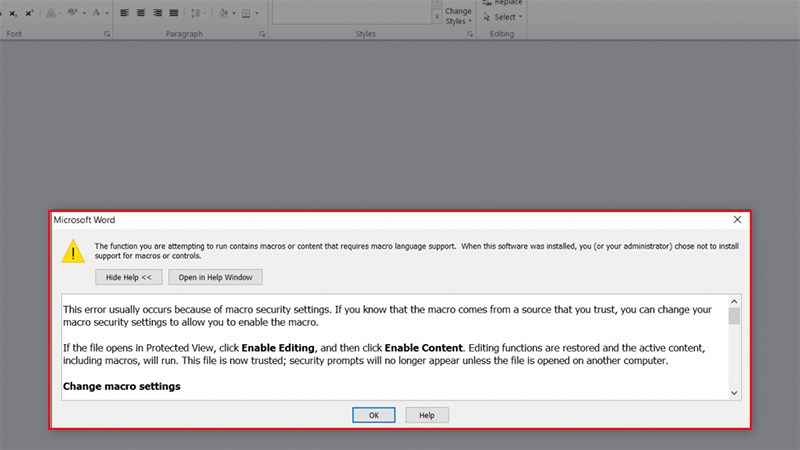Click the help text scrollbar down arrow
This screenshot has height=450, width=800.
tap(734, 393)
